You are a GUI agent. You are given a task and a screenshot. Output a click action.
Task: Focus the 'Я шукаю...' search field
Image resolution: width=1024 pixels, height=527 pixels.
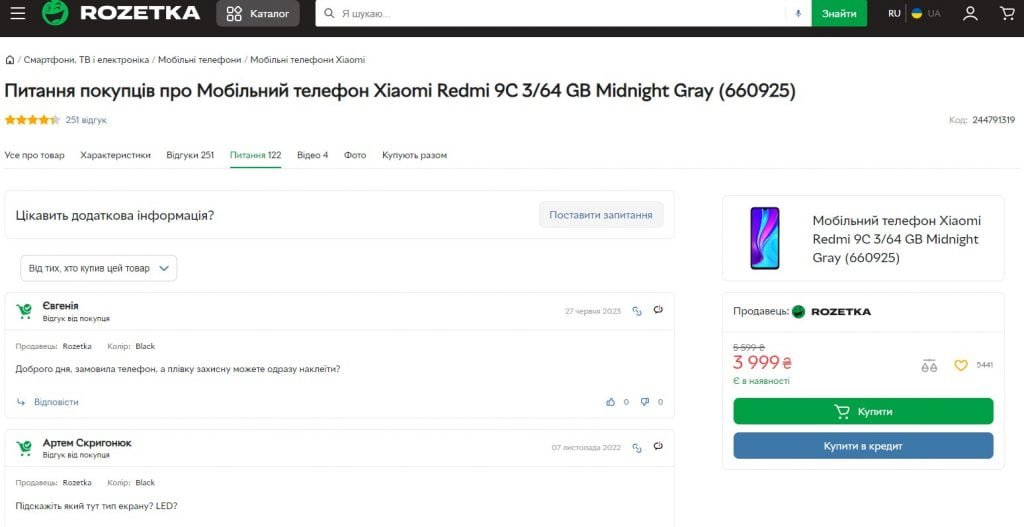click(x=560, y=14)
